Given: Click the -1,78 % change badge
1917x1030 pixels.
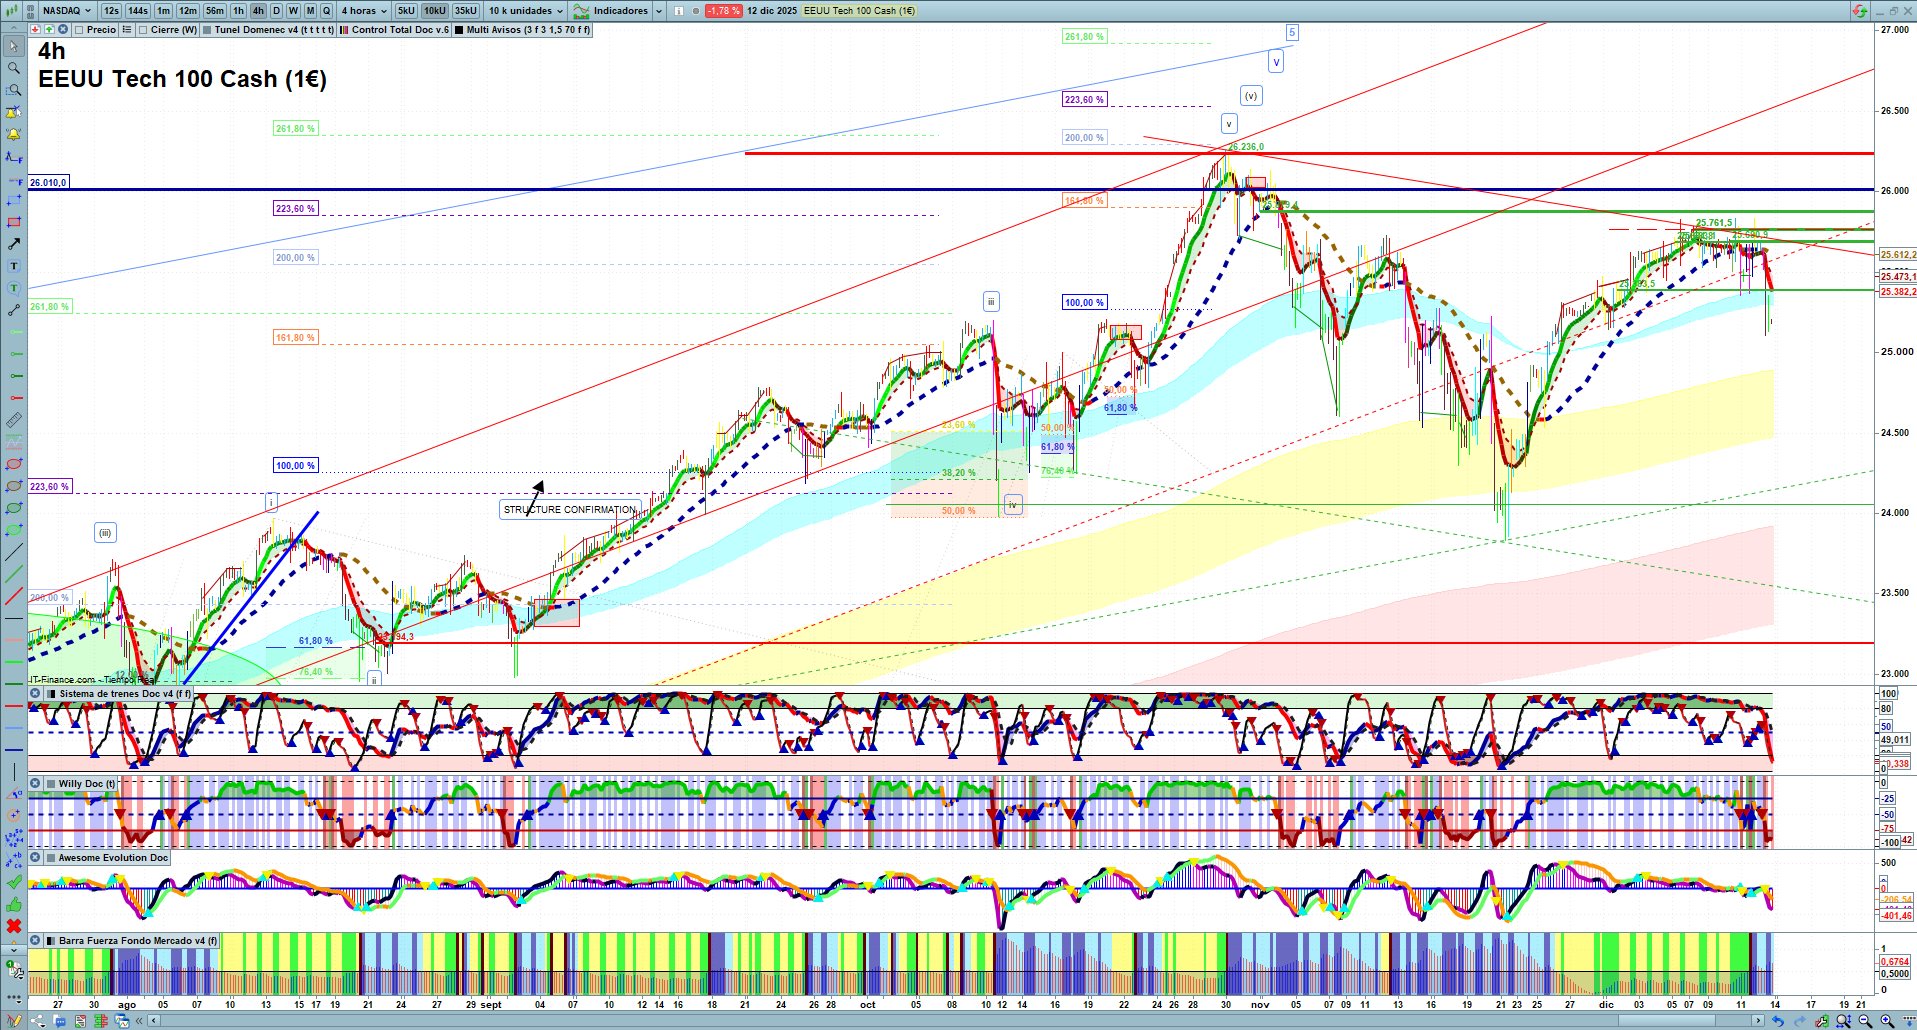Looking at the screenshot, I should click(x=723, y=11).
